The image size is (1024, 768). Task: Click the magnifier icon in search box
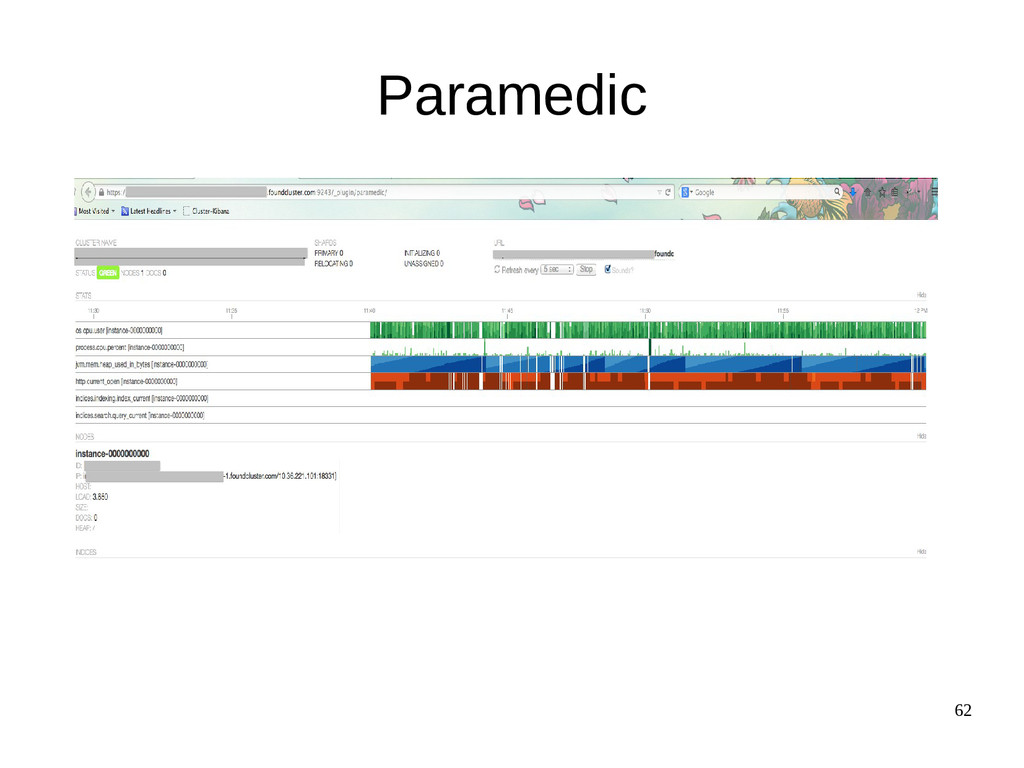pyautogui.click(x=837, y=192)
